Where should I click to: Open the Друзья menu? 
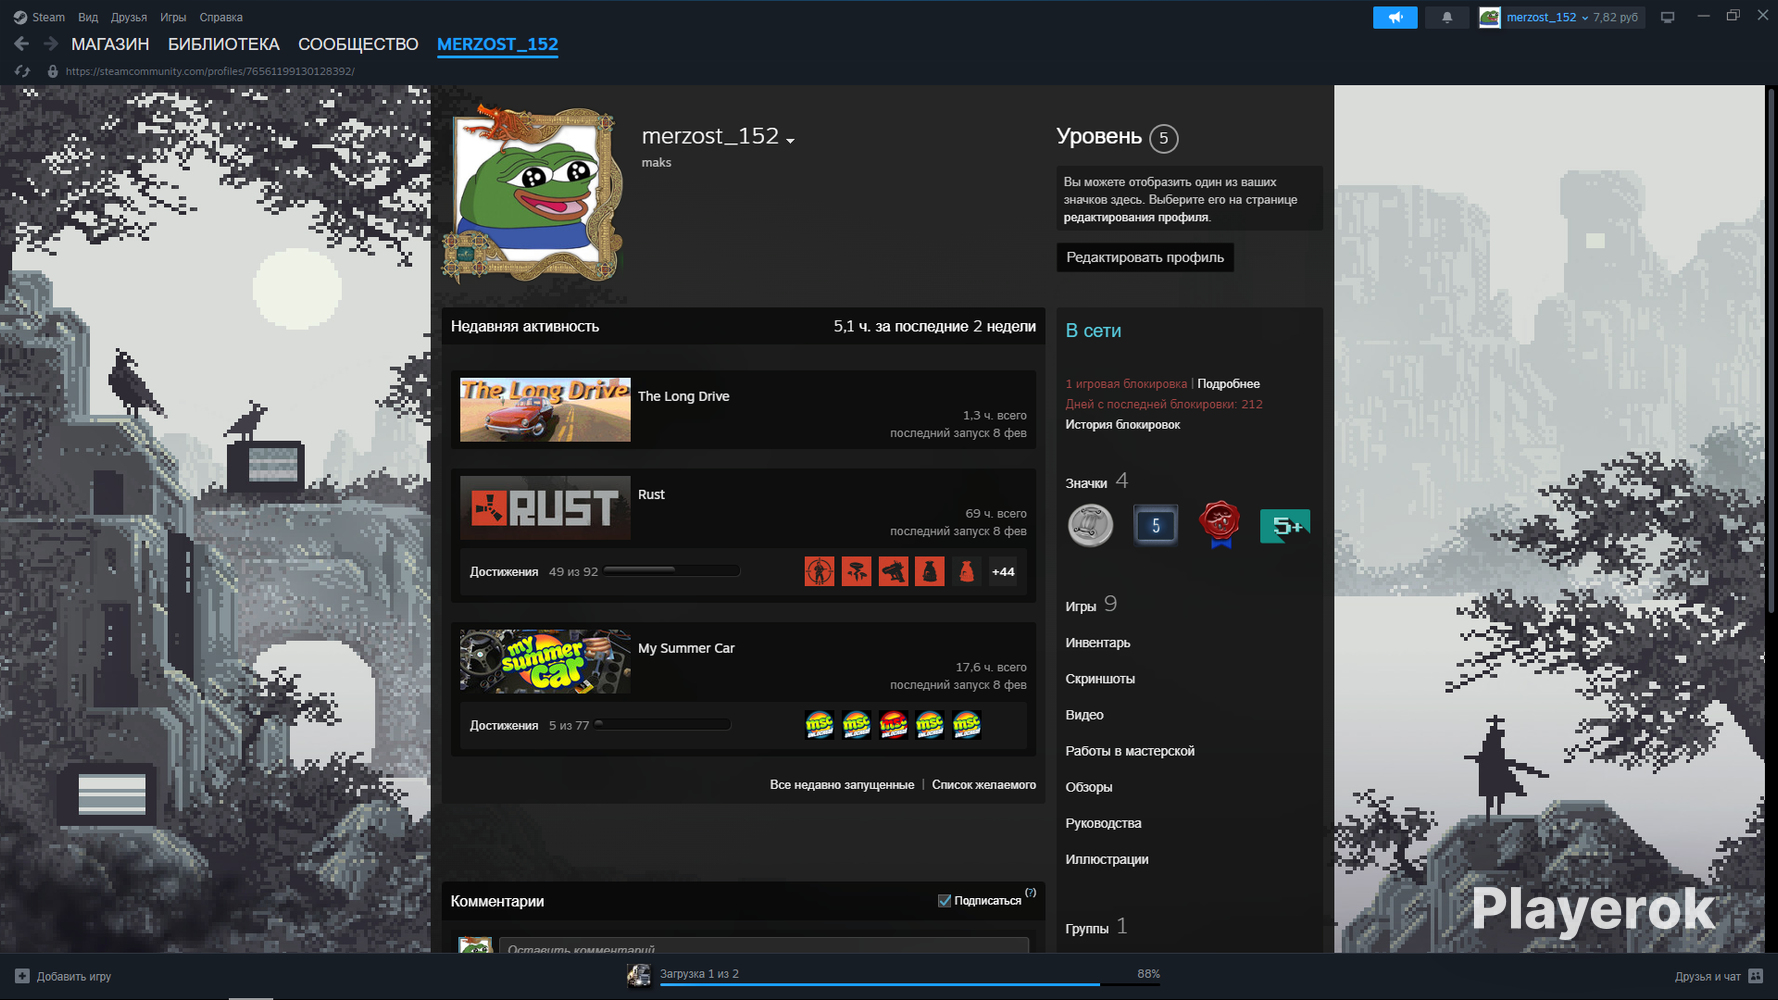click(129, 17)
